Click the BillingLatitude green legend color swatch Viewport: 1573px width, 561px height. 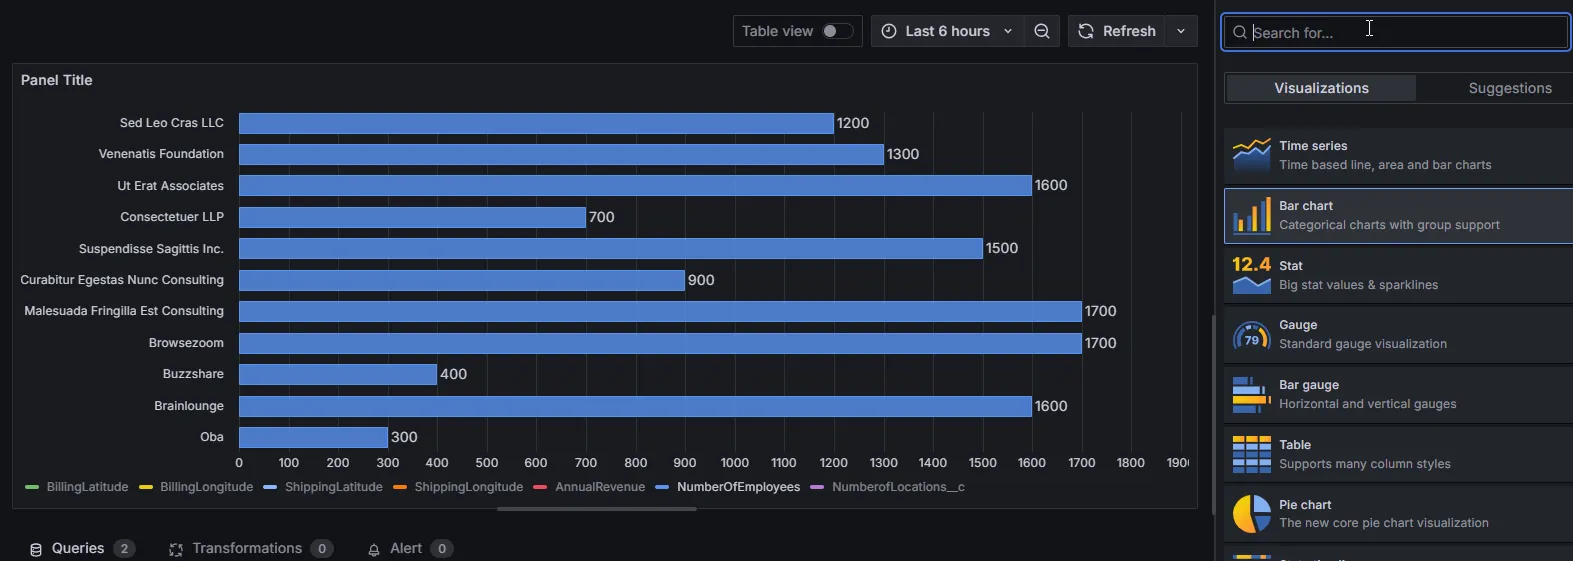coord(32,487)
